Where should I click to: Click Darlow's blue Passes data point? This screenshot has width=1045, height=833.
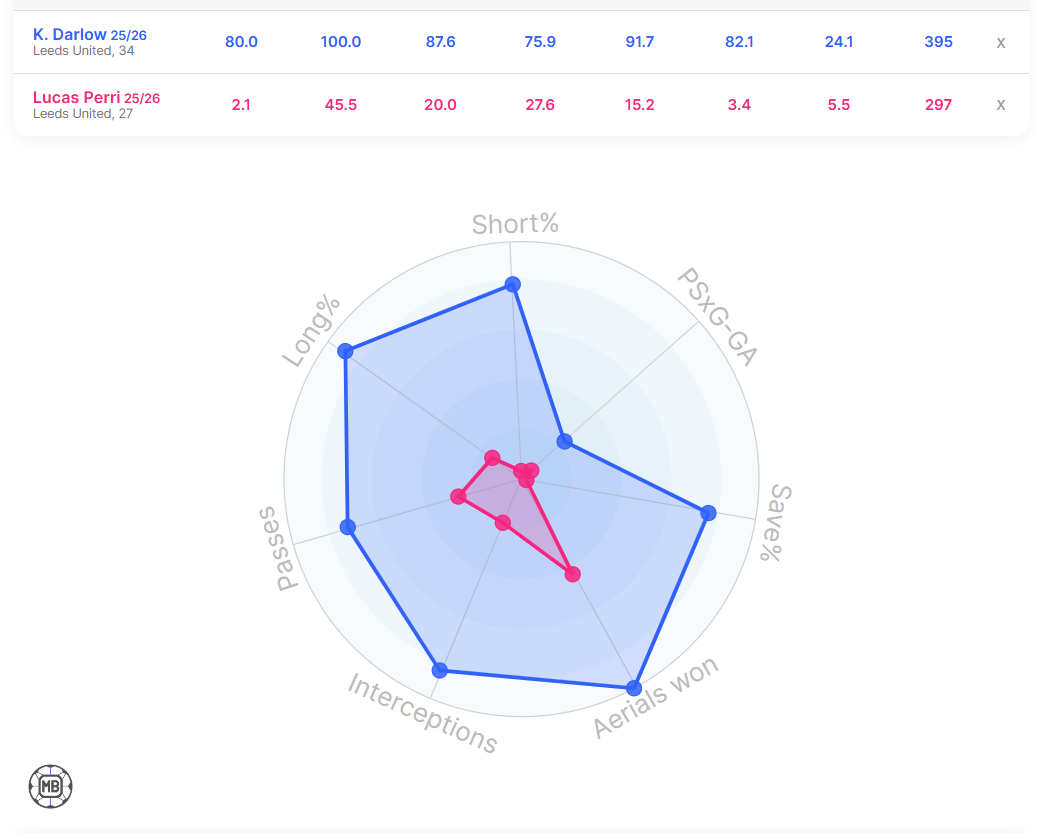click(x=348, y=527)
